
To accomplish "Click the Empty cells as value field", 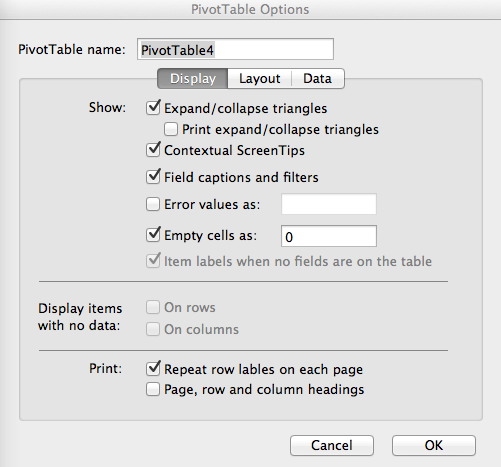I will 329,236.
